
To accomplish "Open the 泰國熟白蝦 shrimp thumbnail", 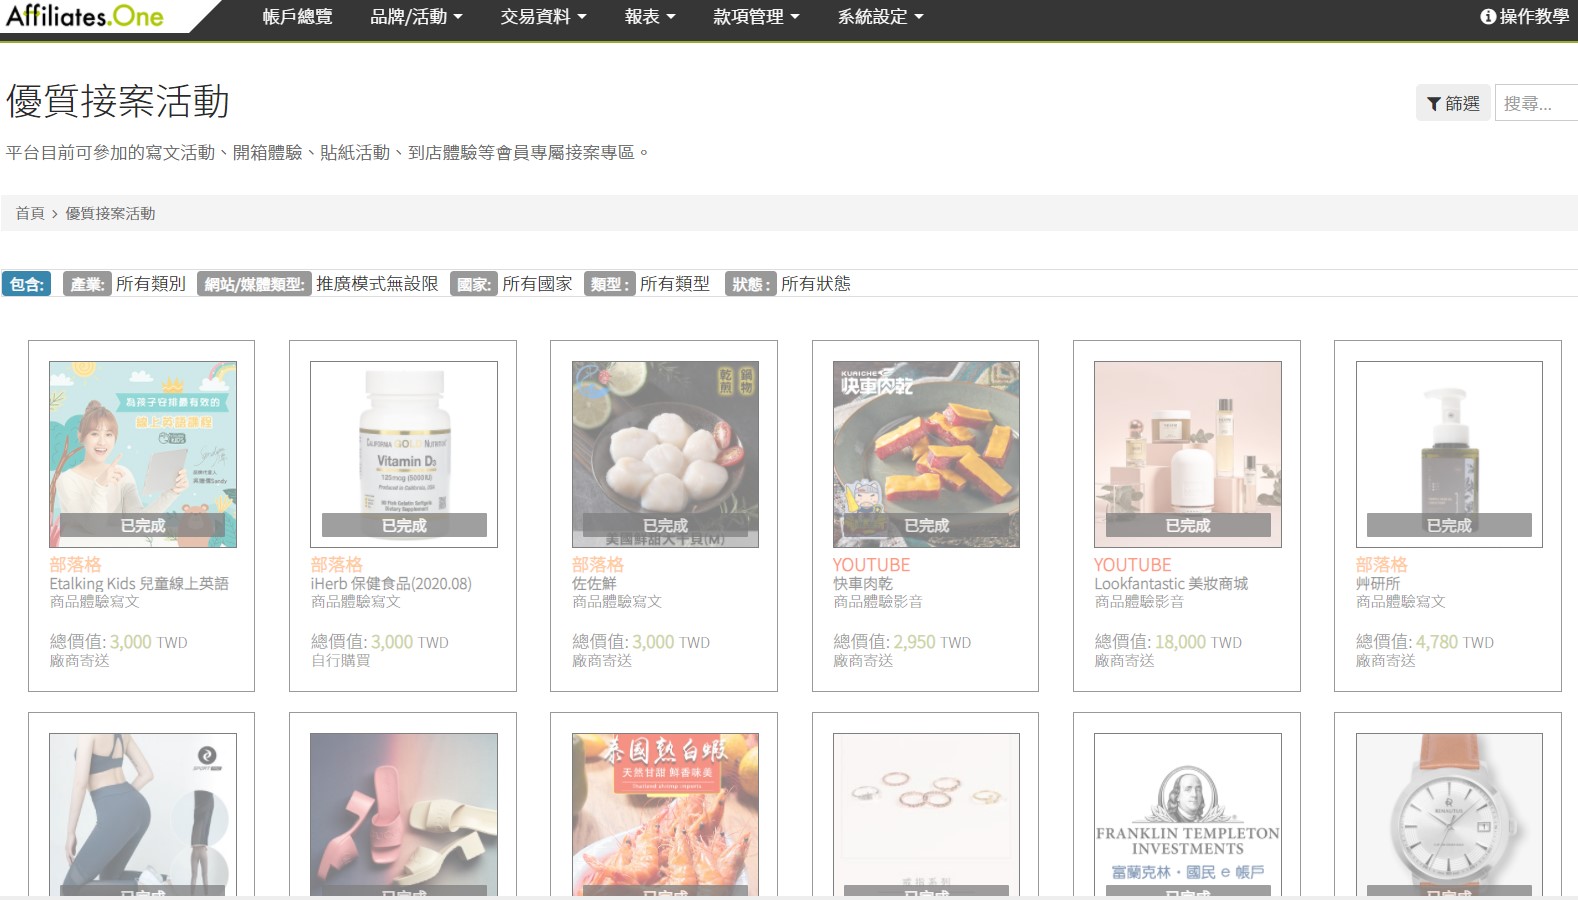I will coord(665,814).
